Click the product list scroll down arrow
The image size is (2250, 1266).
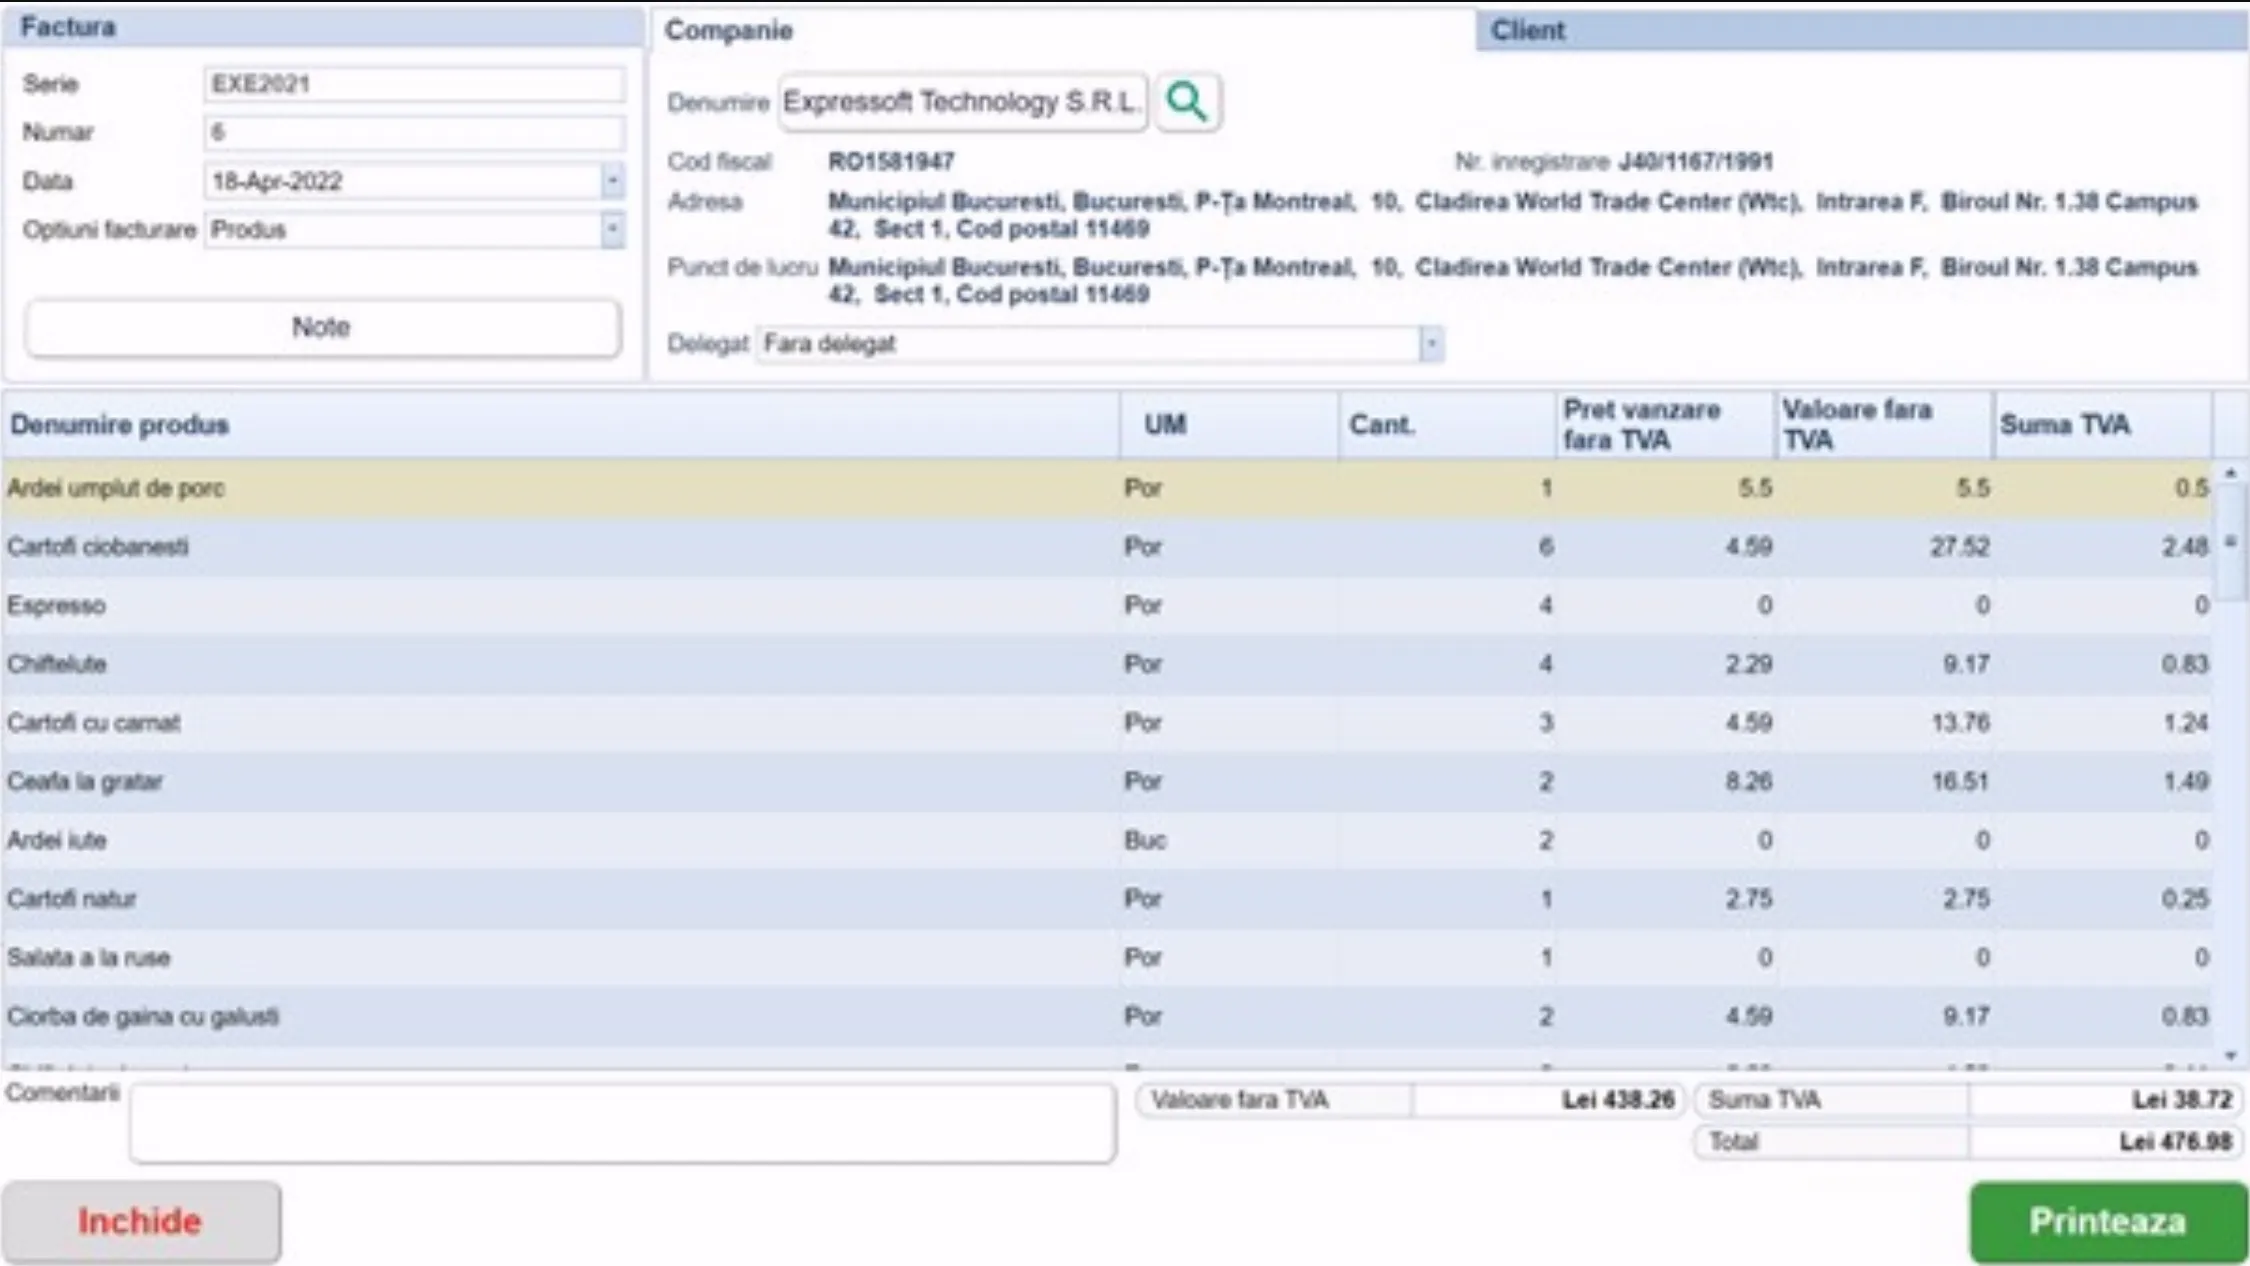(2230, 1056)
